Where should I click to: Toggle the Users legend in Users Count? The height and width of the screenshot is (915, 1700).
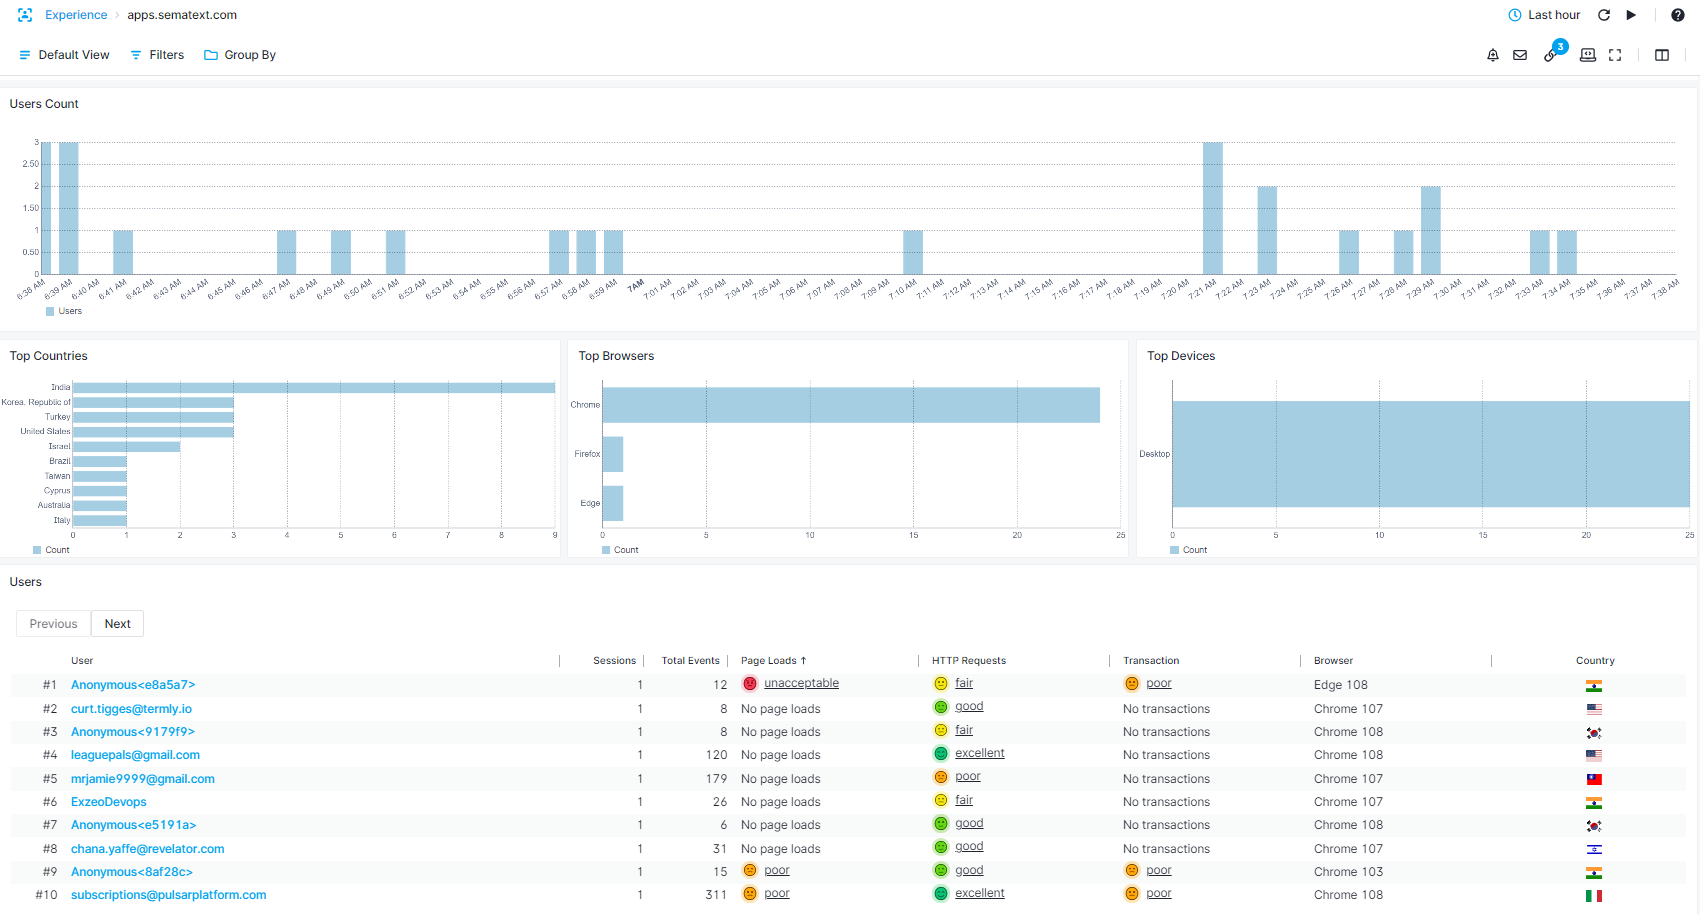pyautogui.click(x=64, y=311)
